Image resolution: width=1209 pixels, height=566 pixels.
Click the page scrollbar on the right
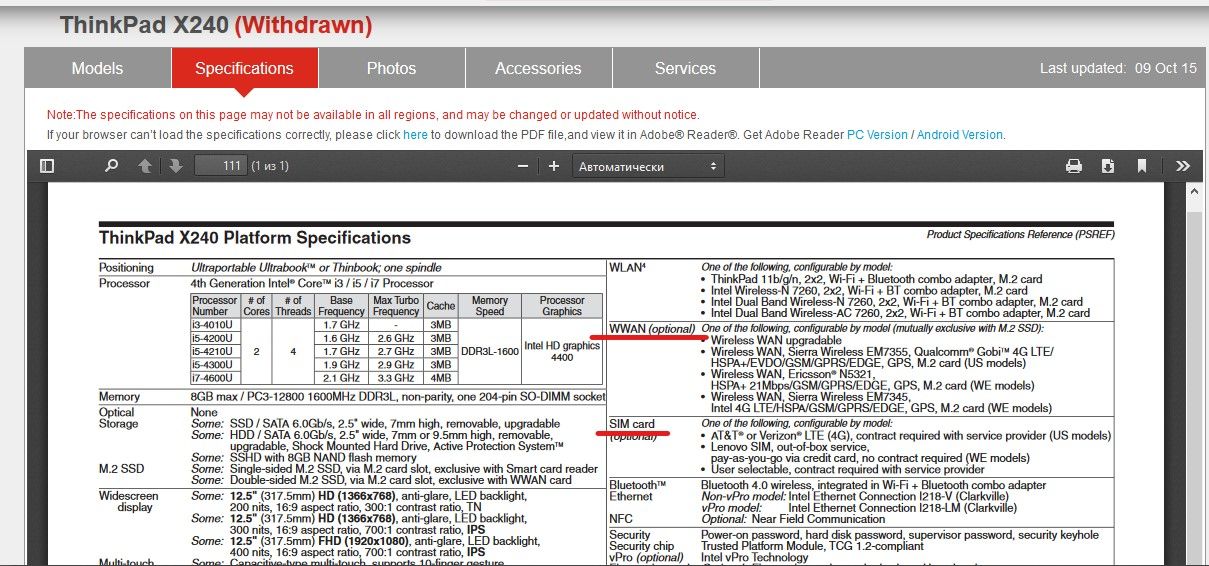click(1193, 375)
